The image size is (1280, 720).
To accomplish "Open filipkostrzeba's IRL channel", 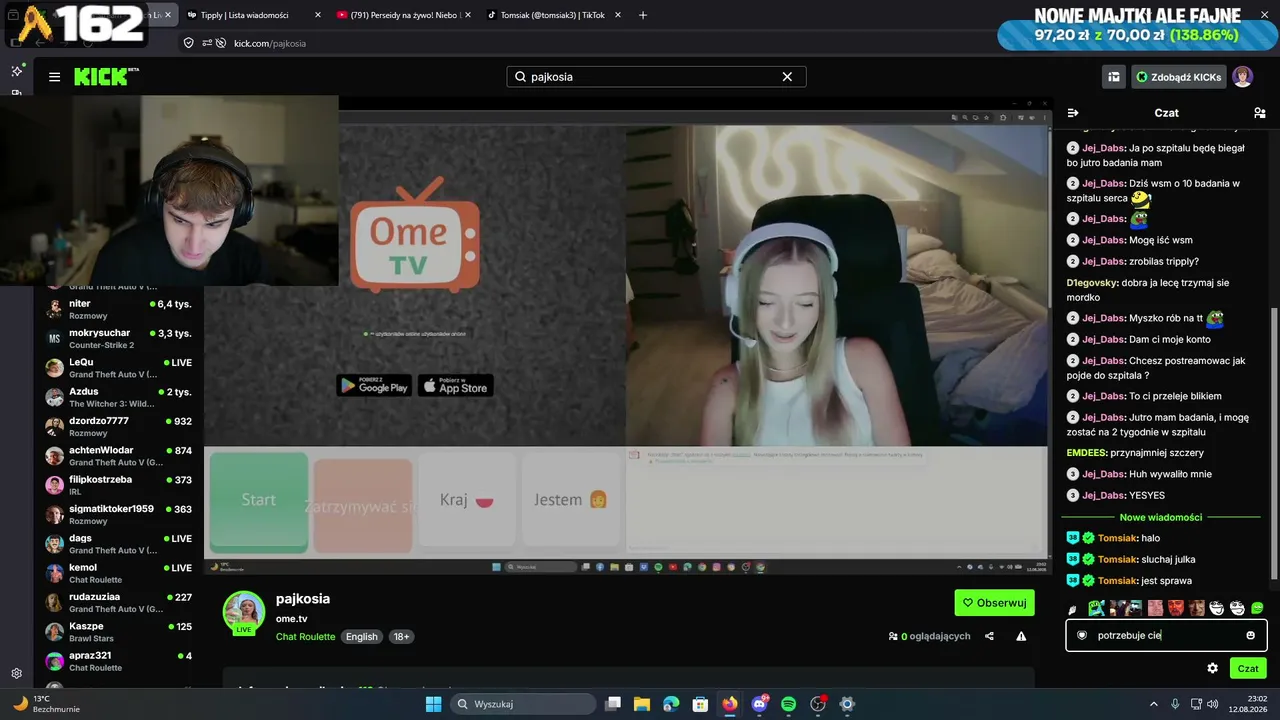I will click(x=120, y=485).
